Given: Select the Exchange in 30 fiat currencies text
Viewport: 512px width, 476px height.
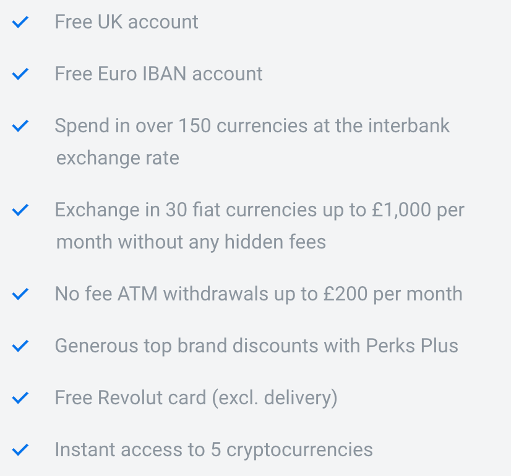Looking at the screenshot, I should [186, 210].
